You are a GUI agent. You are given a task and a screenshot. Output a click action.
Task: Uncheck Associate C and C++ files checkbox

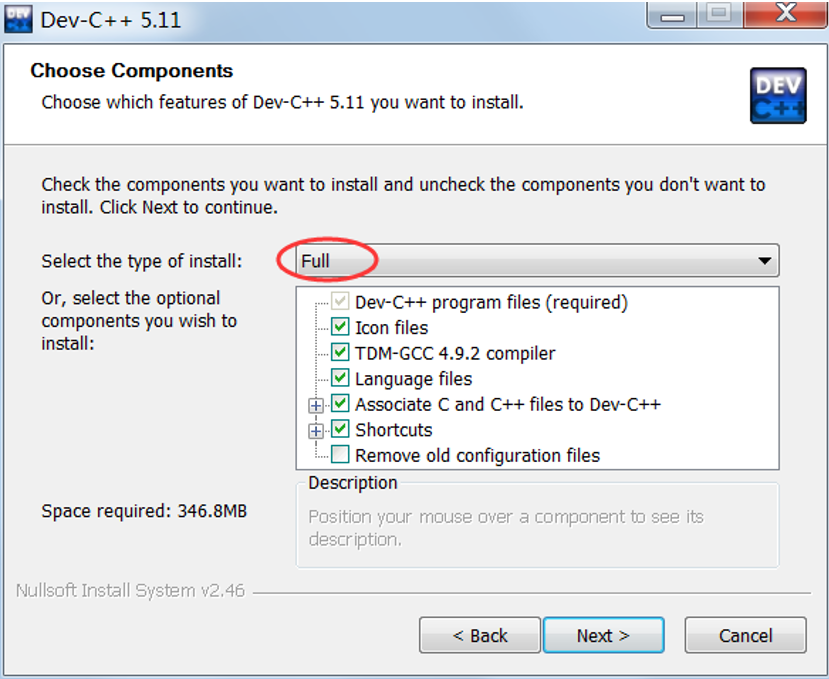click(341, 404)
